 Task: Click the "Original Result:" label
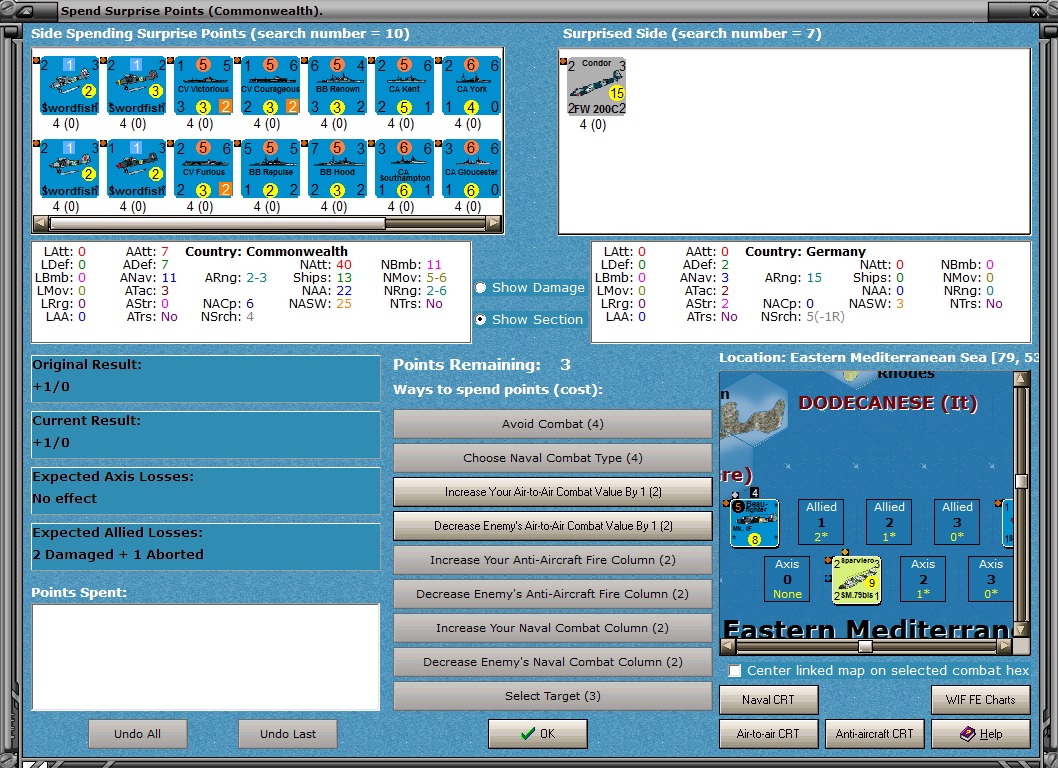[87, 364]
